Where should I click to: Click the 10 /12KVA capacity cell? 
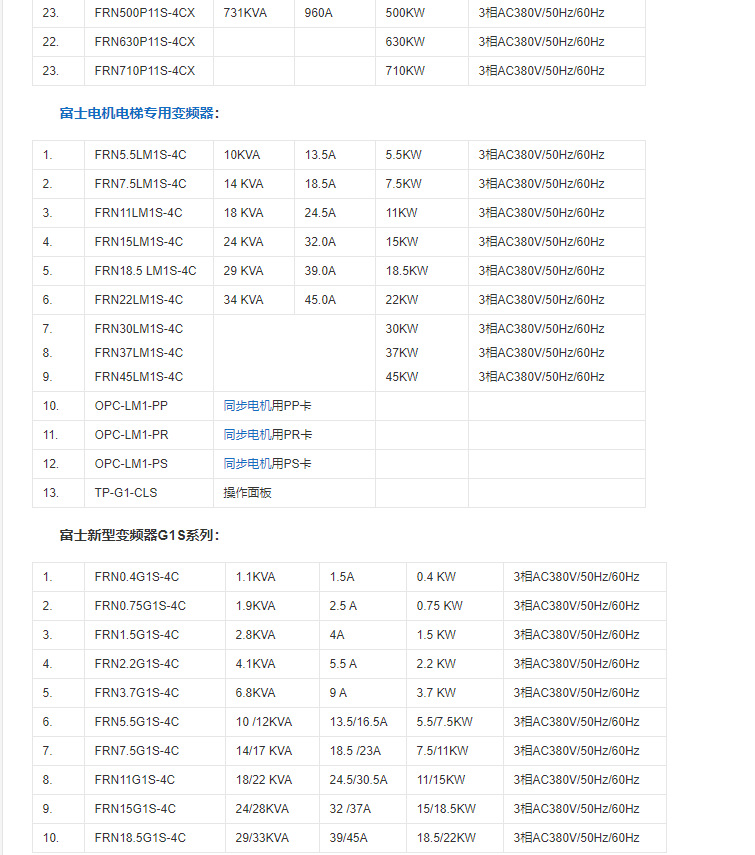coord(273,721)
